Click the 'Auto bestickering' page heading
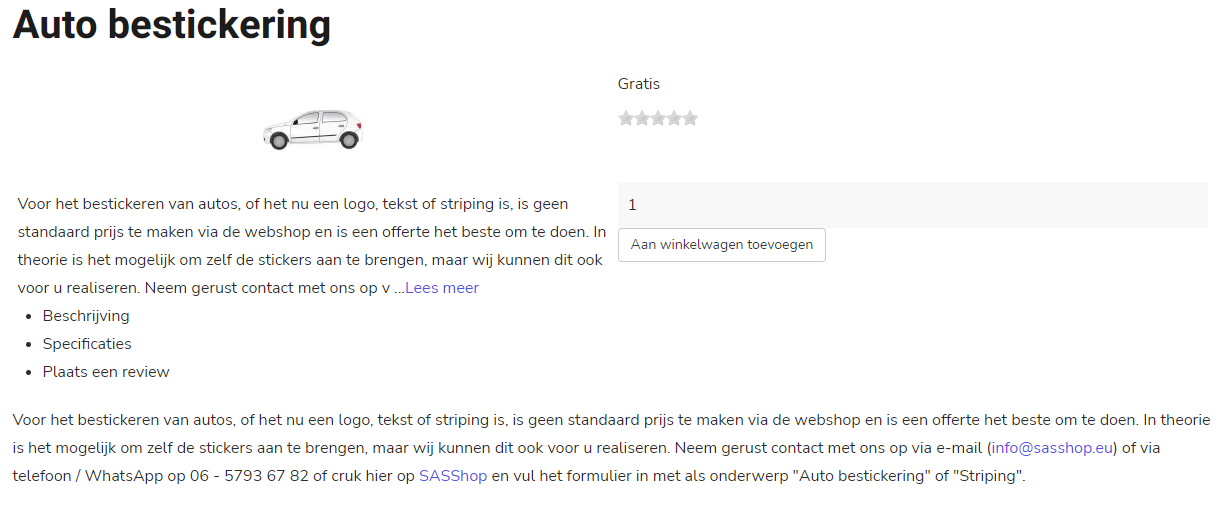 point(171,24)
